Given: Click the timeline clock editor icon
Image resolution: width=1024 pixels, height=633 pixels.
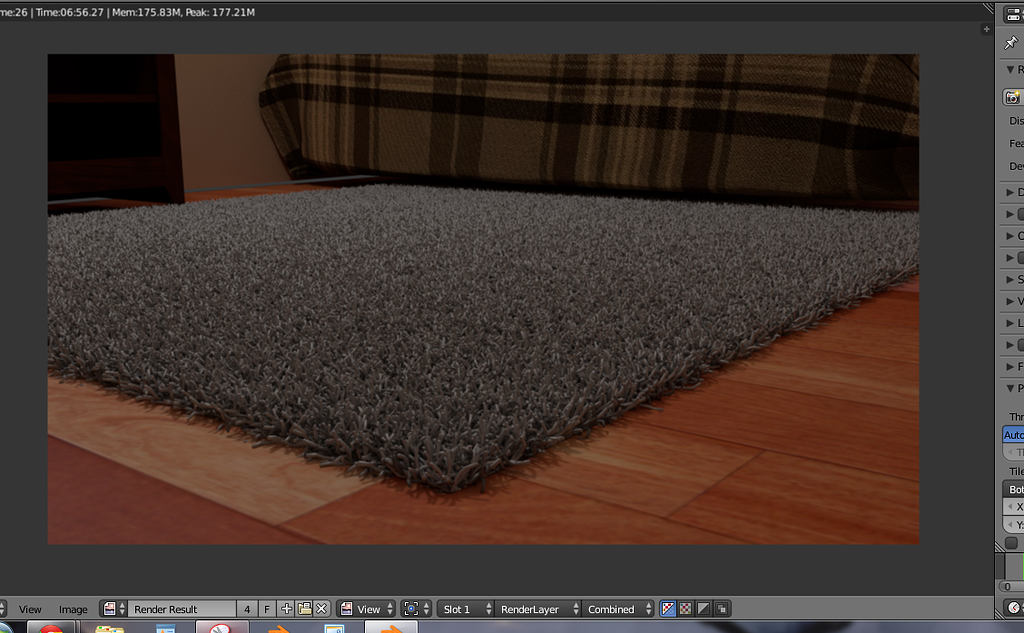Looking at the screenshot, I should pyautogui.click(x=1013, y=608).
